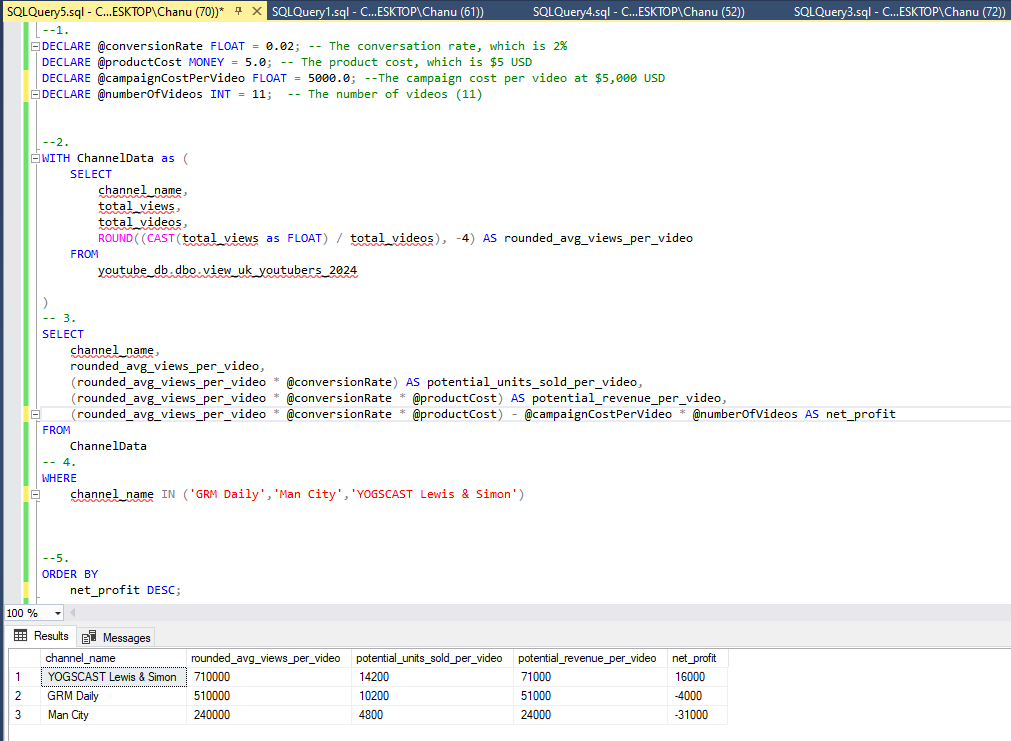Click the 710000 views cell
This screenshot has height=741, width=1011.
[x=269, y=677]
